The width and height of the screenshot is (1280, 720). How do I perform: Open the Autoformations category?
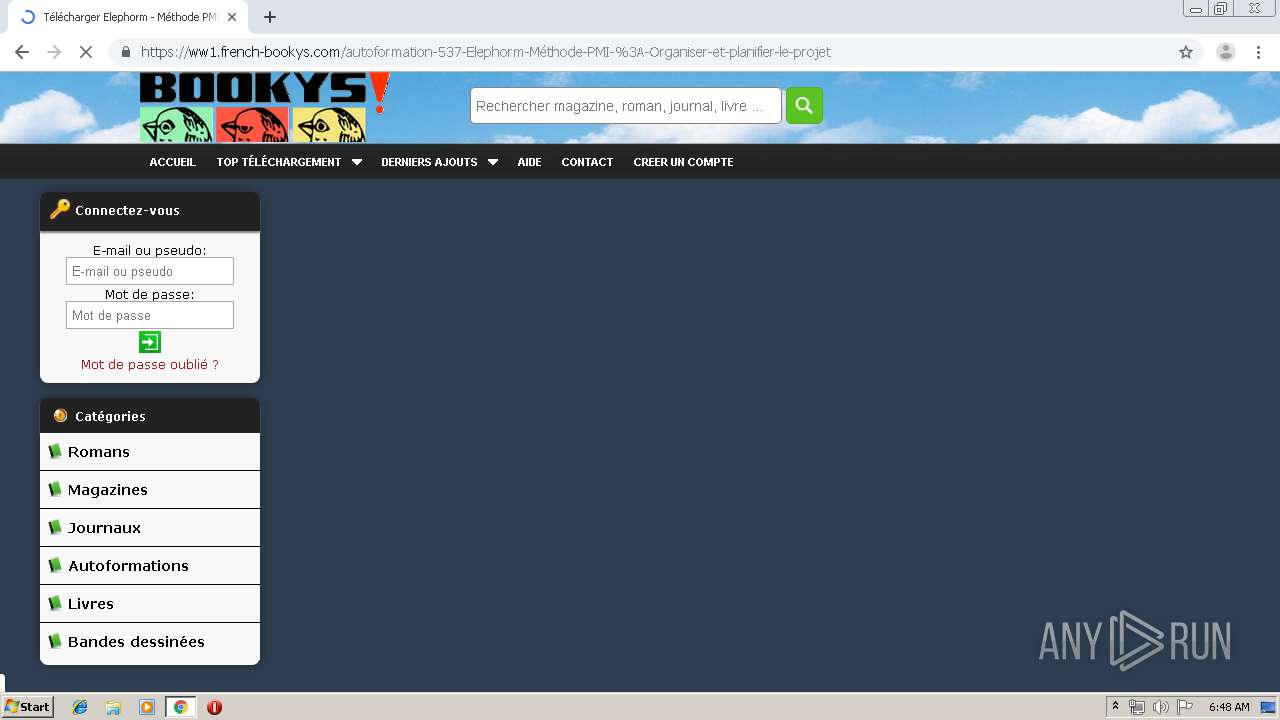(x=150, y=566)
